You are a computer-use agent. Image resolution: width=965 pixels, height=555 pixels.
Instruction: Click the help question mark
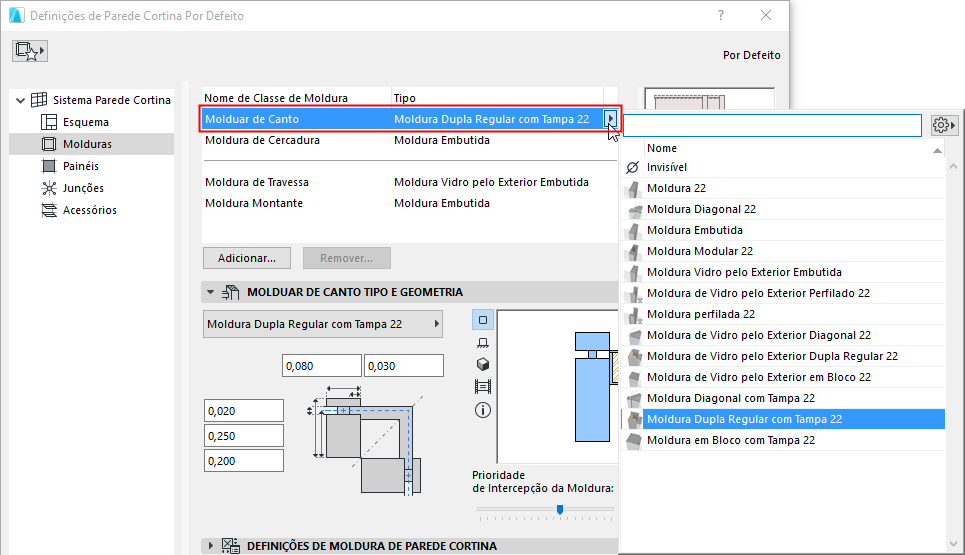(721, 15)
